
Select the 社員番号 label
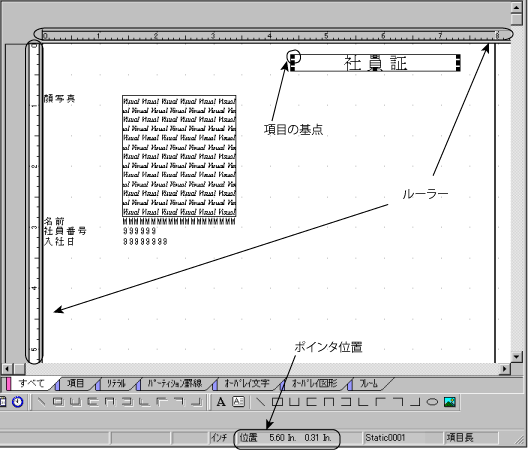pos(65,231)
